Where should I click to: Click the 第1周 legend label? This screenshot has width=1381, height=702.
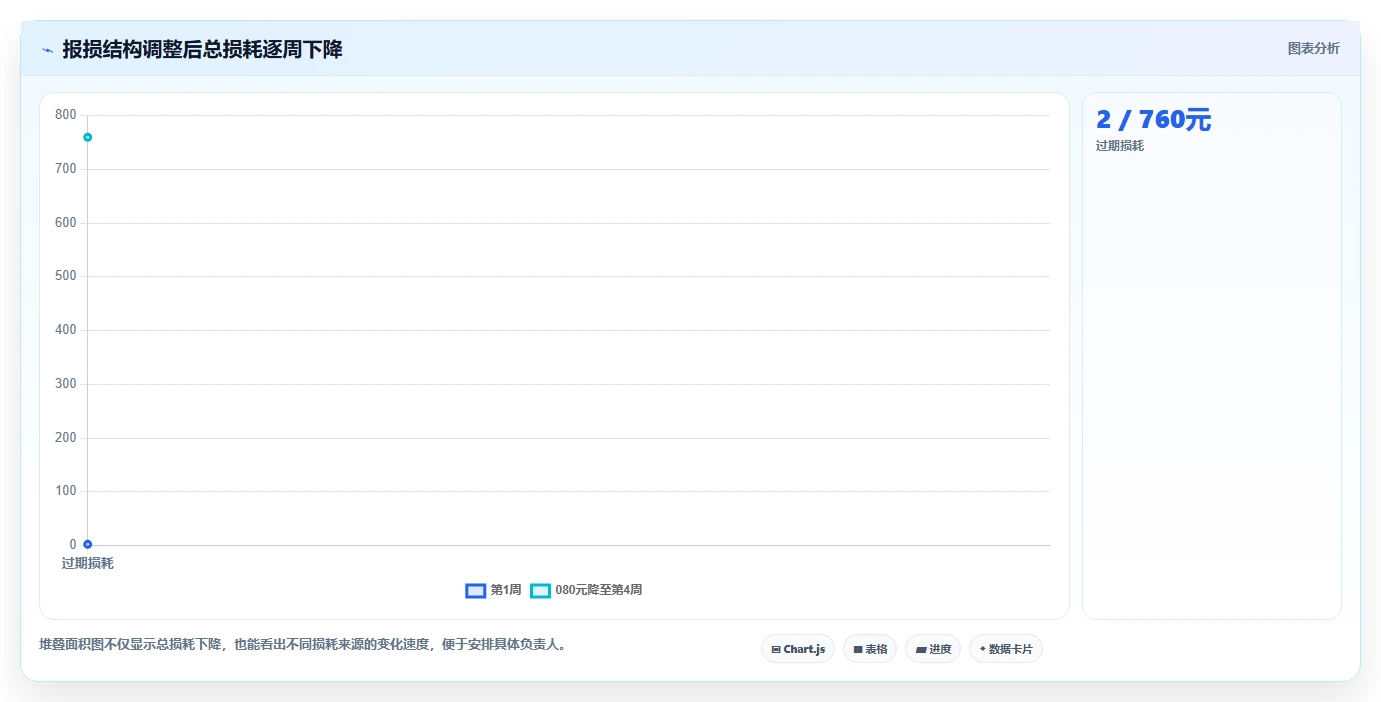coord(506,590)
